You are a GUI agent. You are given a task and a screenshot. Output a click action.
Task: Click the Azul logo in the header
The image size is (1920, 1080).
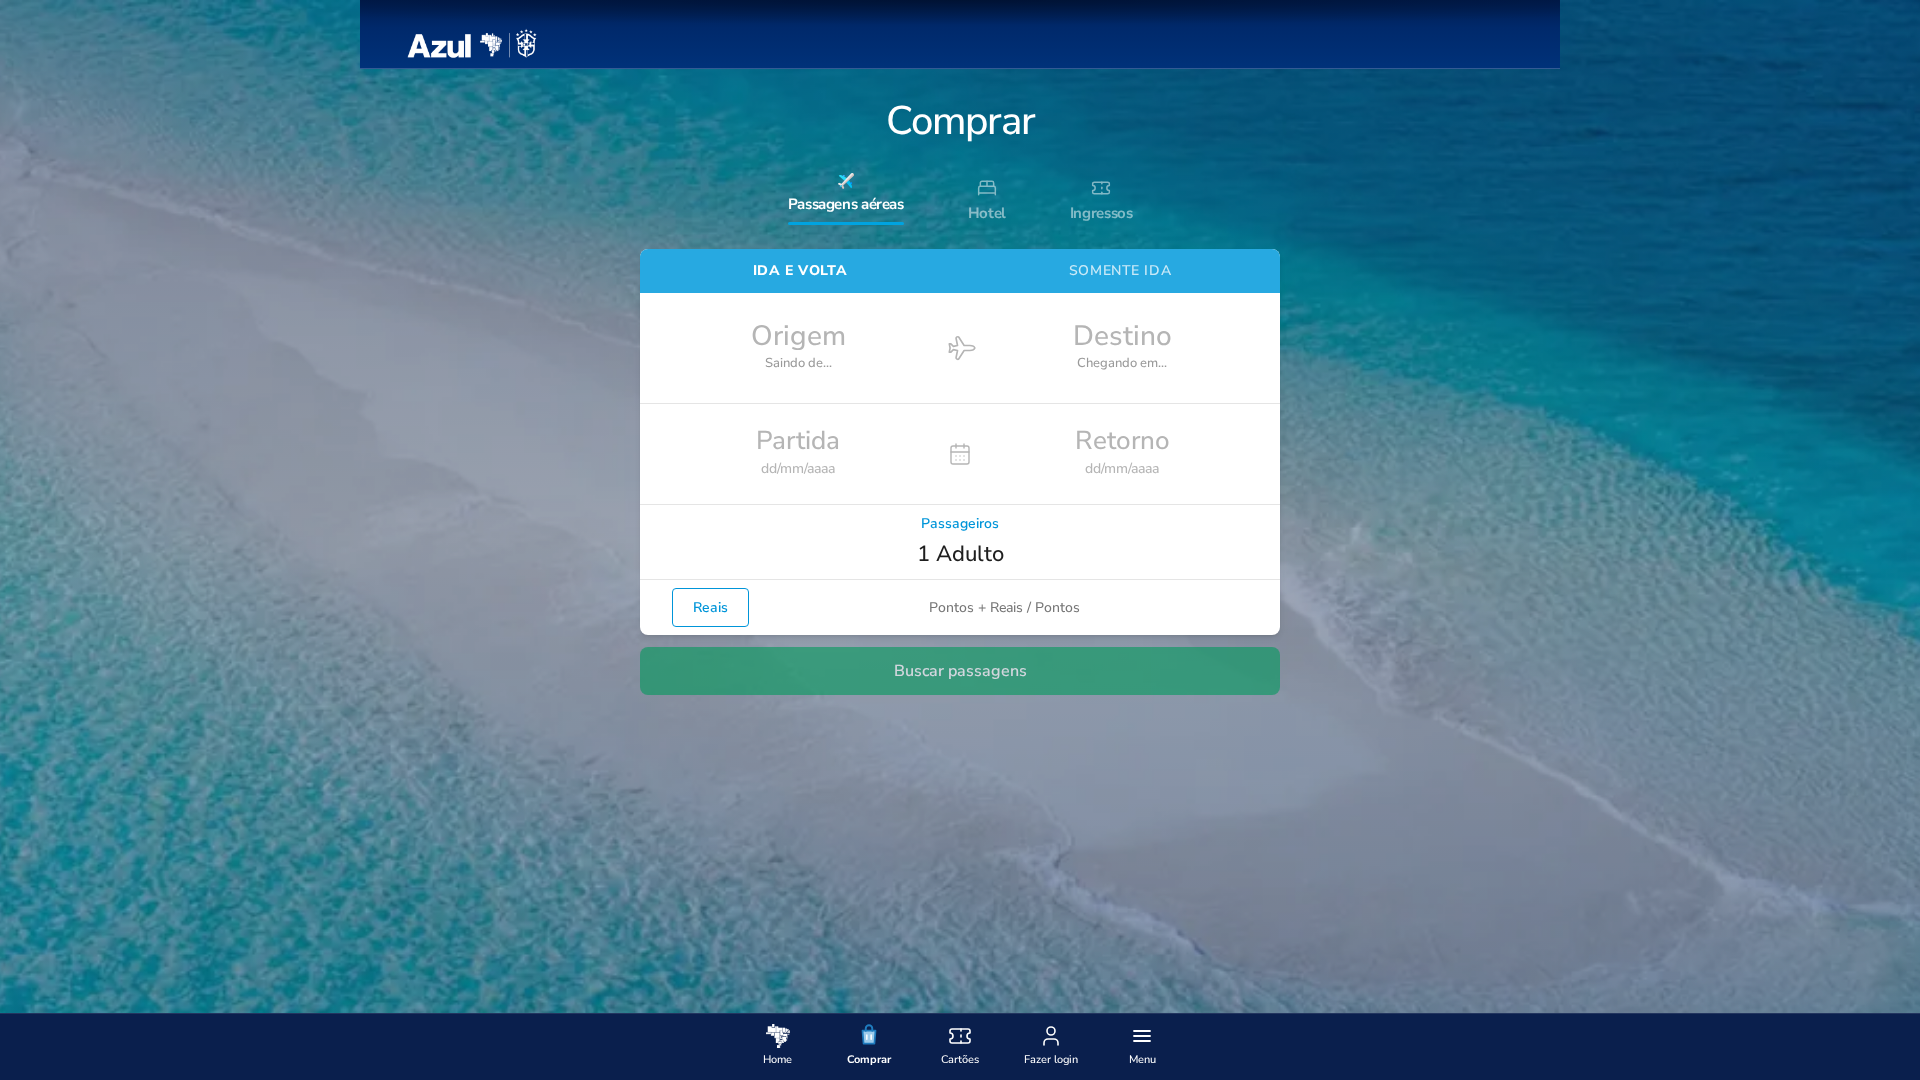472,44
